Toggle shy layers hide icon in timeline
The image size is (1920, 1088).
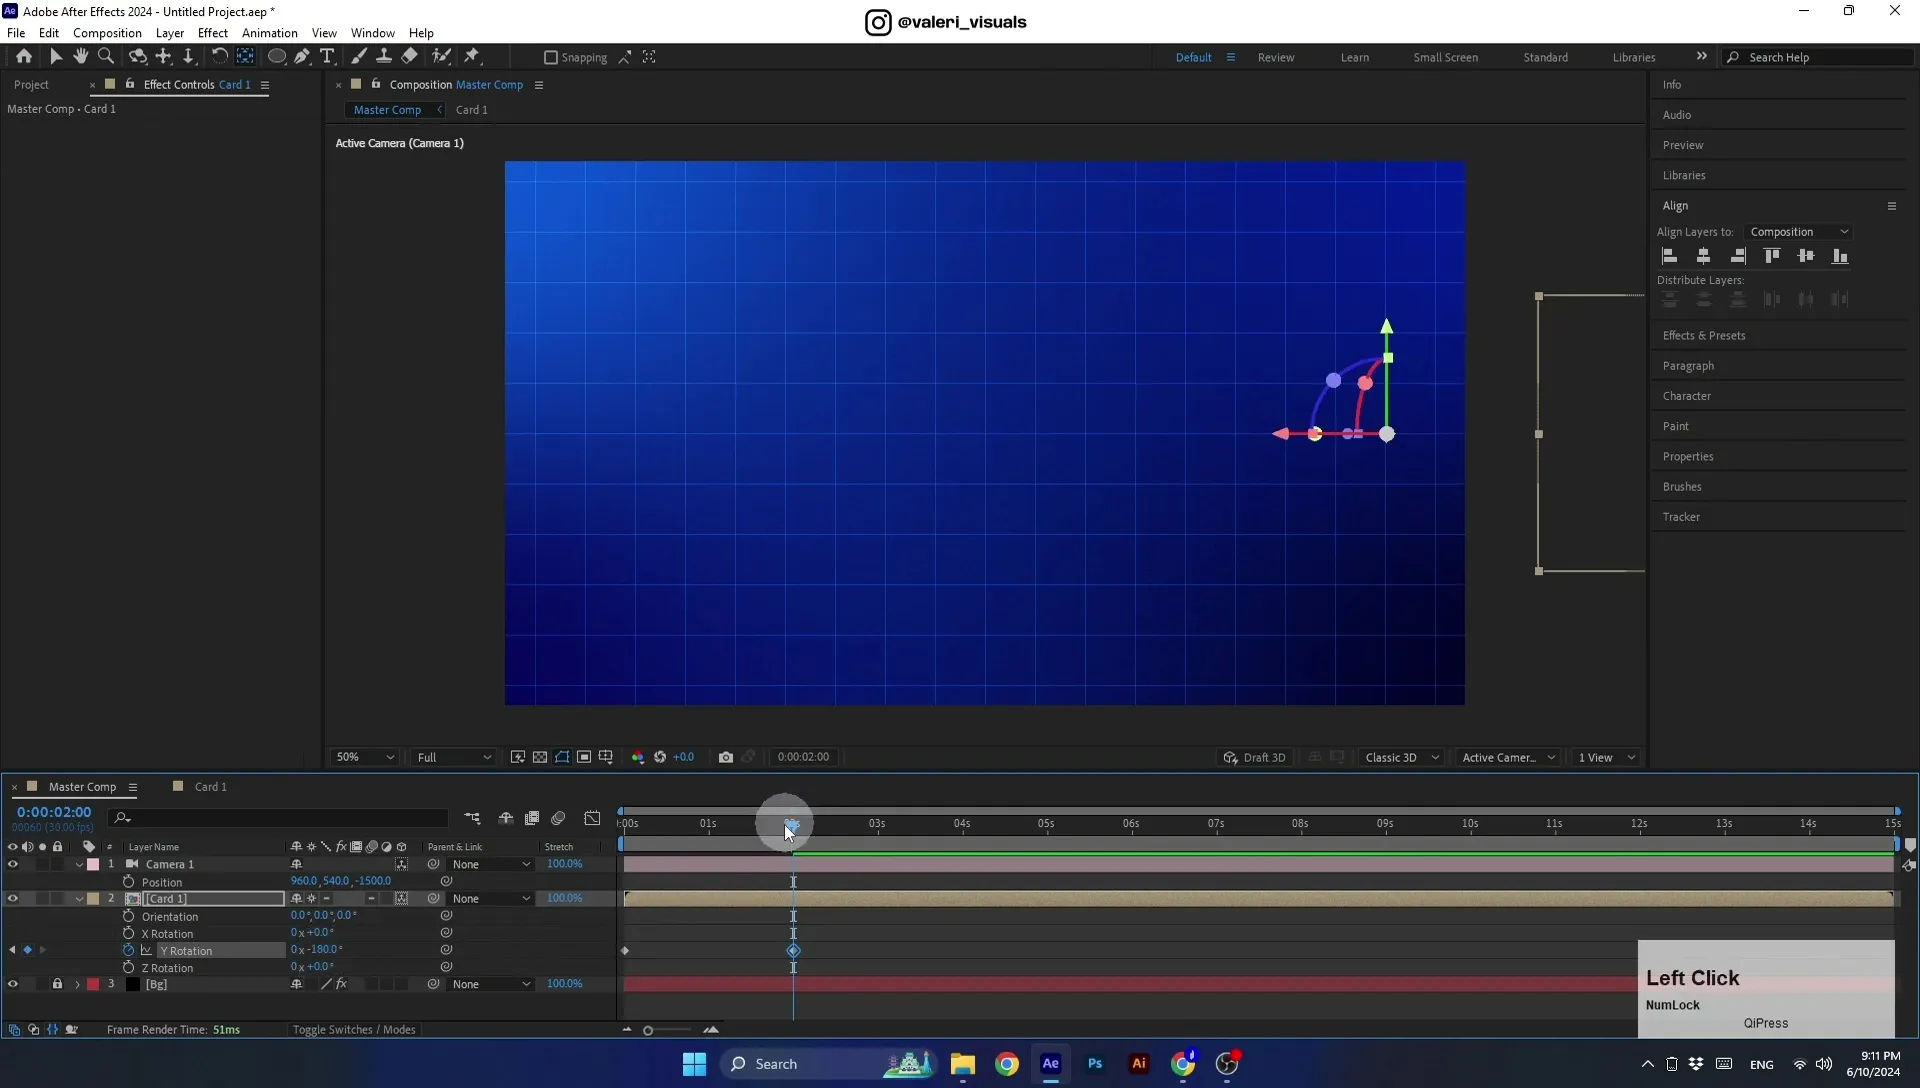(506, 818)
